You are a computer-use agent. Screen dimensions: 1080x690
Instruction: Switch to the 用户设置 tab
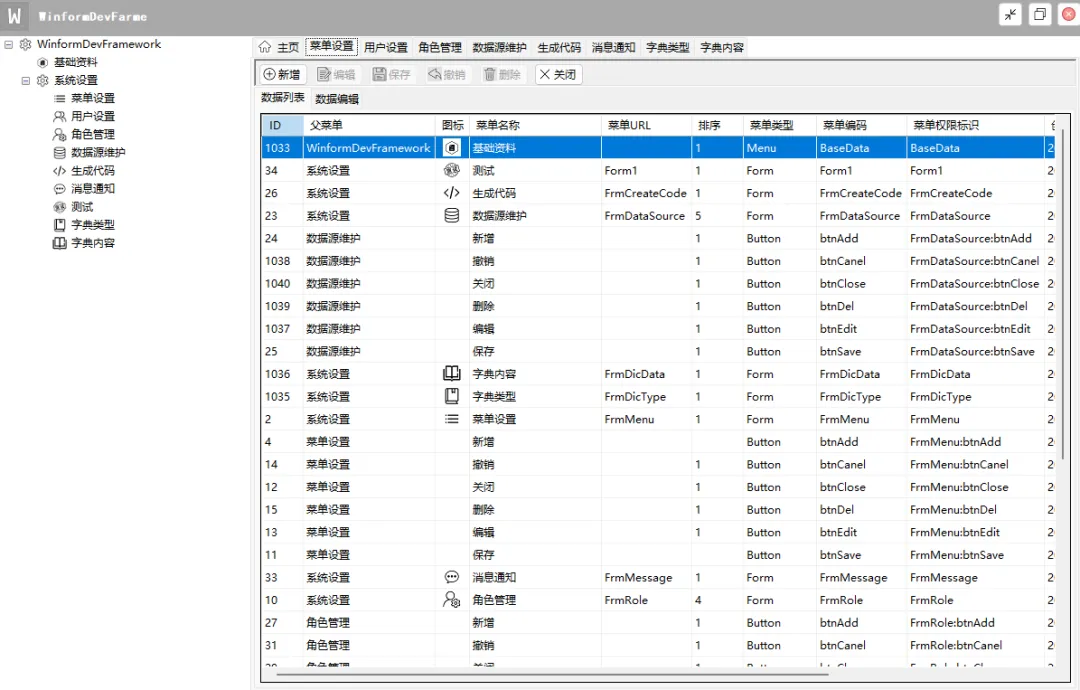click(385, 47)
